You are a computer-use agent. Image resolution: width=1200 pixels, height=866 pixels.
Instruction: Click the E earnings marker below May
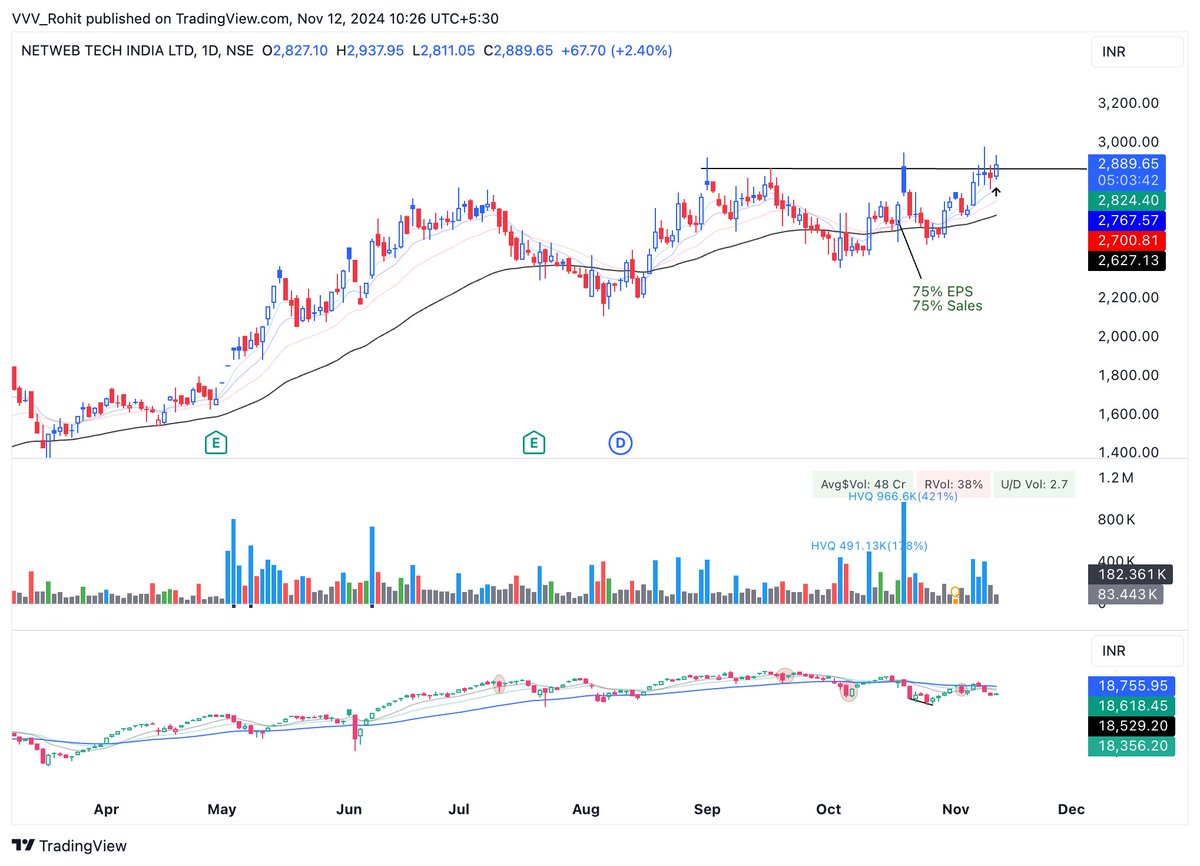click(x=216, y=441)
